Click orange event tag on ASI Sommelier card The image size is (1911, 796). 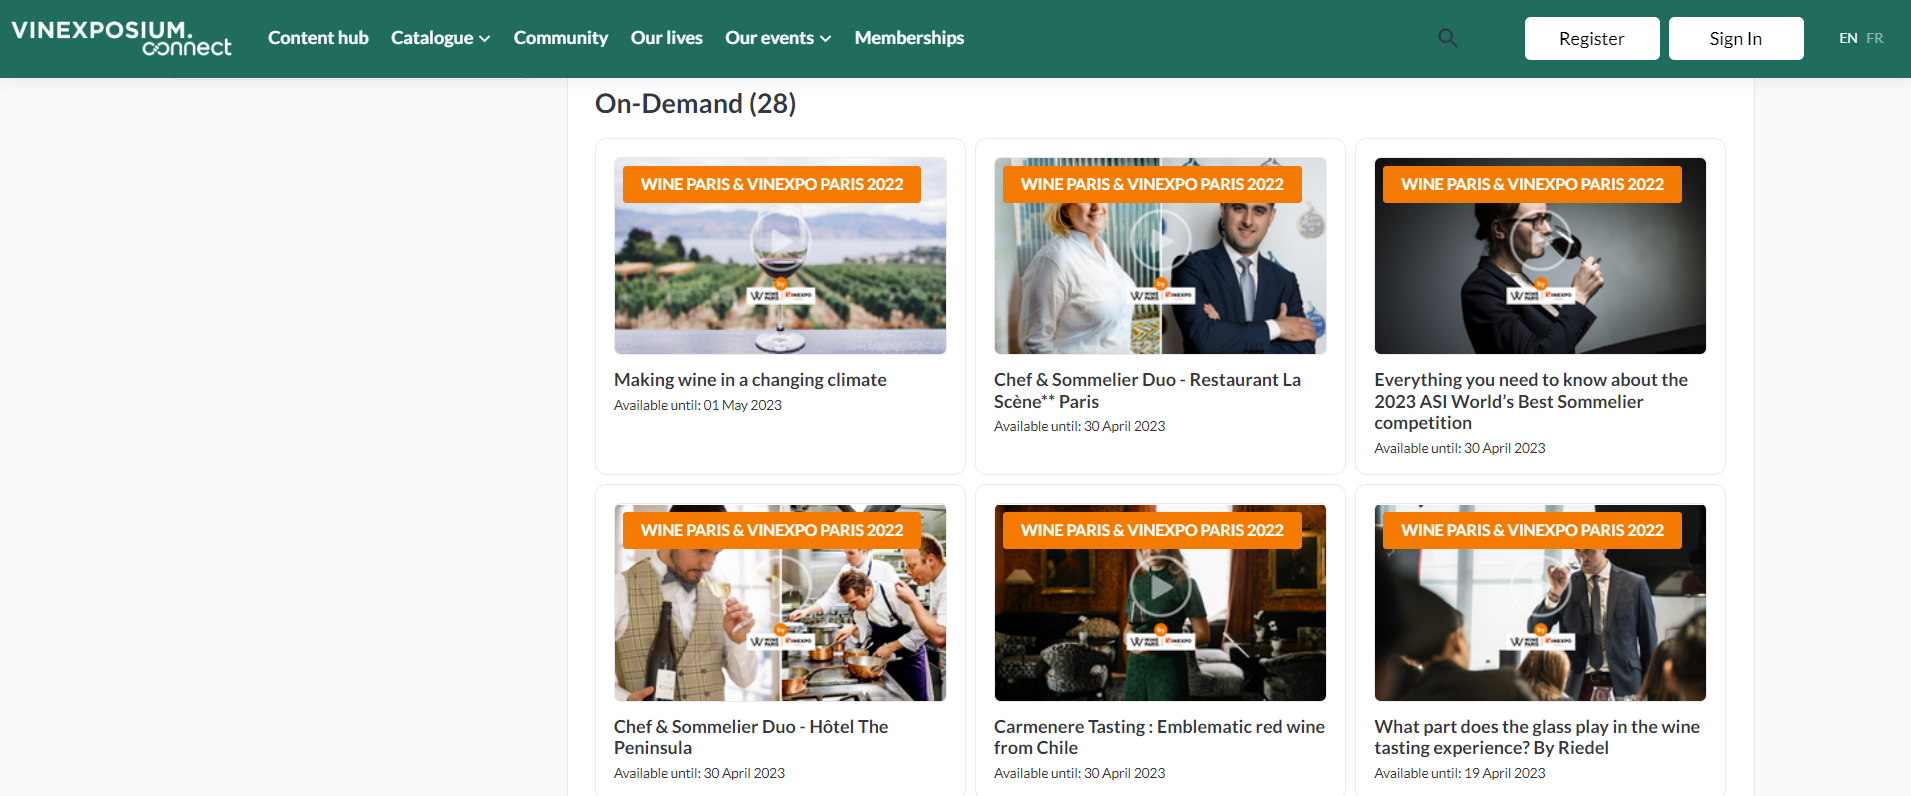[1532, 184]
